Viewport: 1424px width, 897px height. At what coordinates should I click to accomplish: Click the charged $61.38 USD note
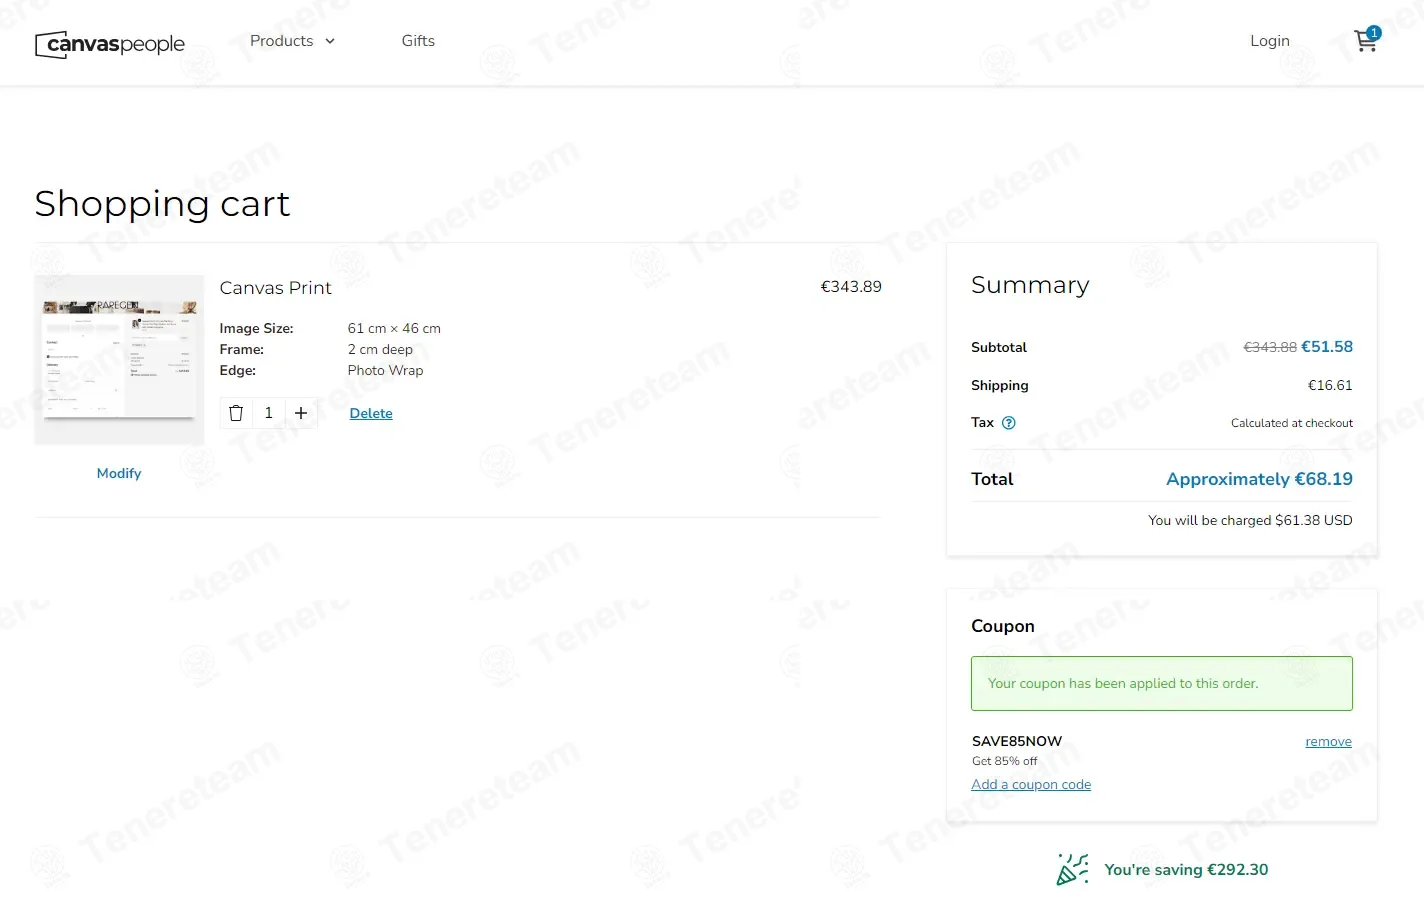(x=1250, y=520)
